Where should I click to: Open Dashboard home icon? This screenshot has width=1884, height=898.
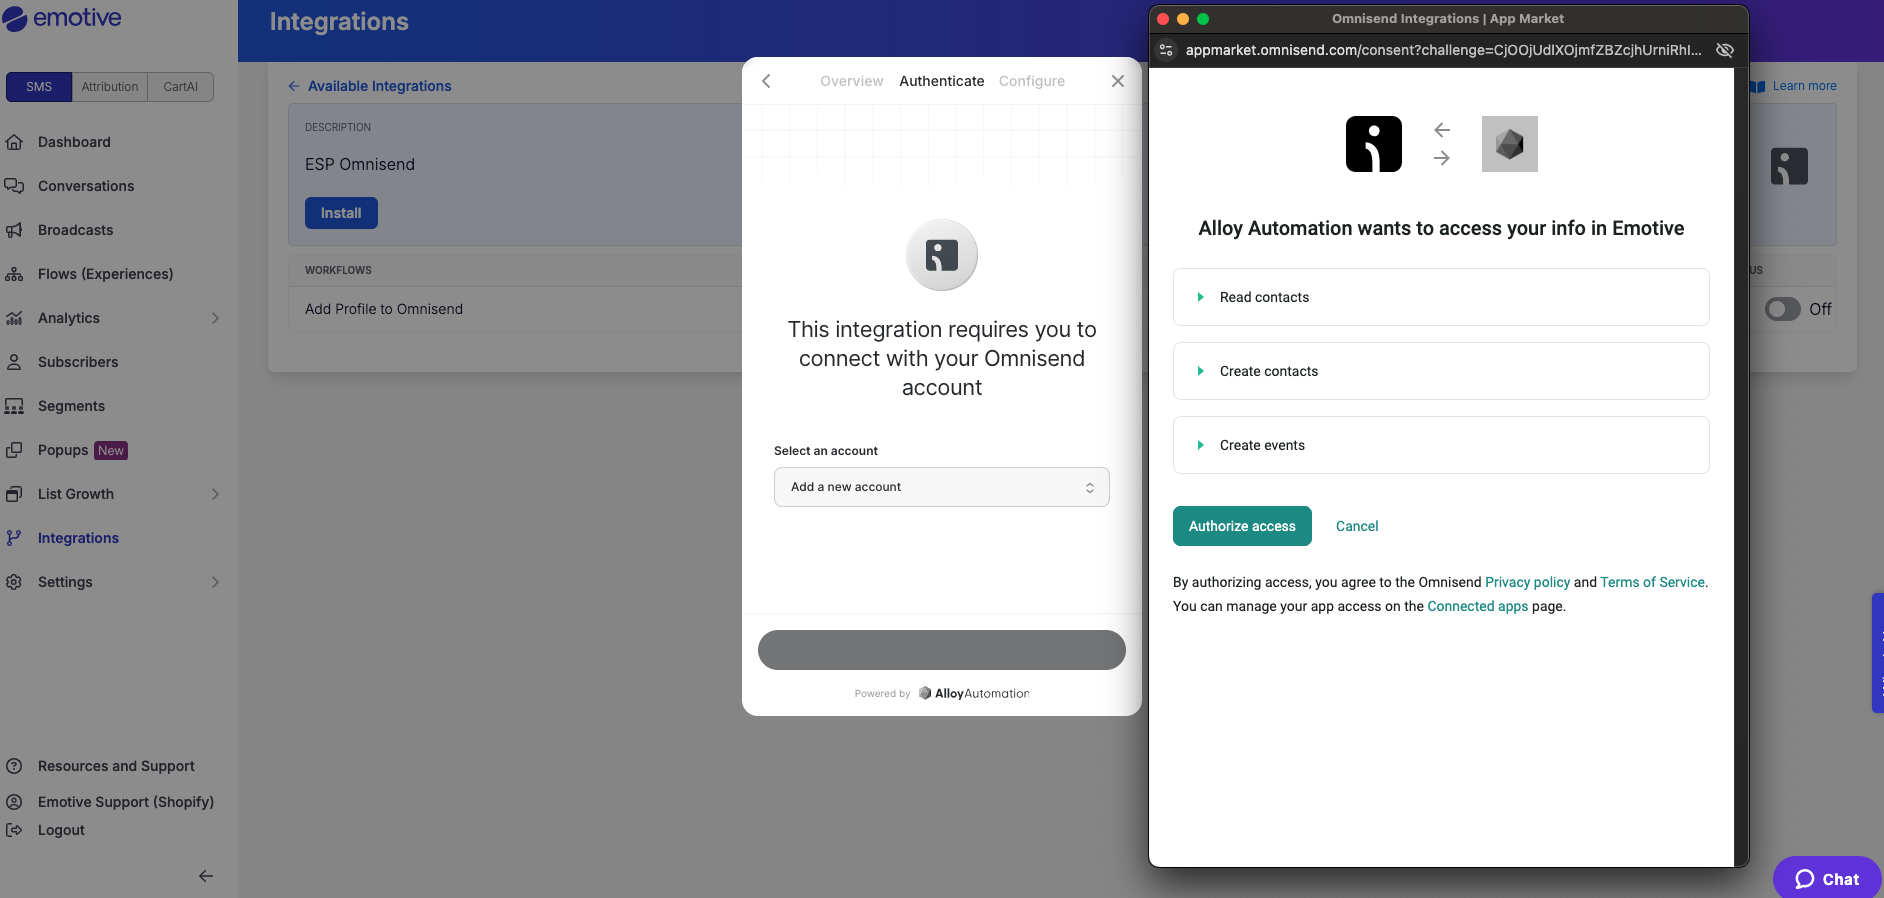coord(14,142)
